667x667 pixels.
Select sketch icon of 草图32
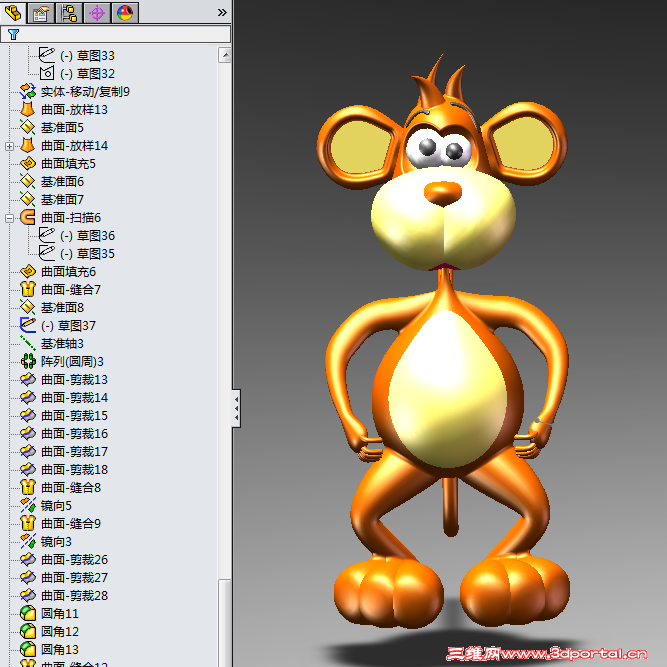click(x=47, y=73)
